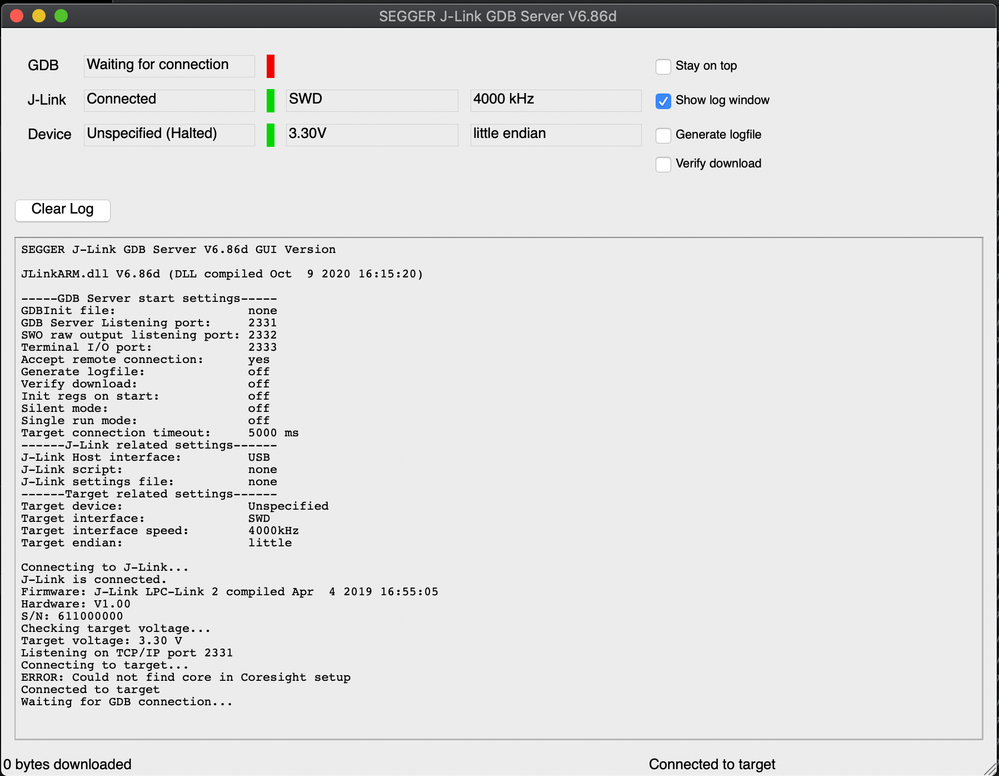Screen dimensions: 999x776
Task: Click 'Connecting to J-Link...' log line
Action: [104, 567]
